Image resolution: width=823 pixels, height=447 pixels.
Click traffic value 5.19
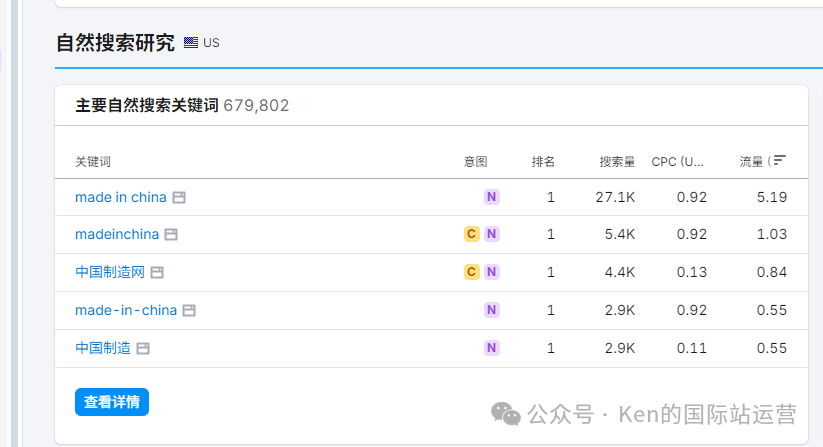772,197
